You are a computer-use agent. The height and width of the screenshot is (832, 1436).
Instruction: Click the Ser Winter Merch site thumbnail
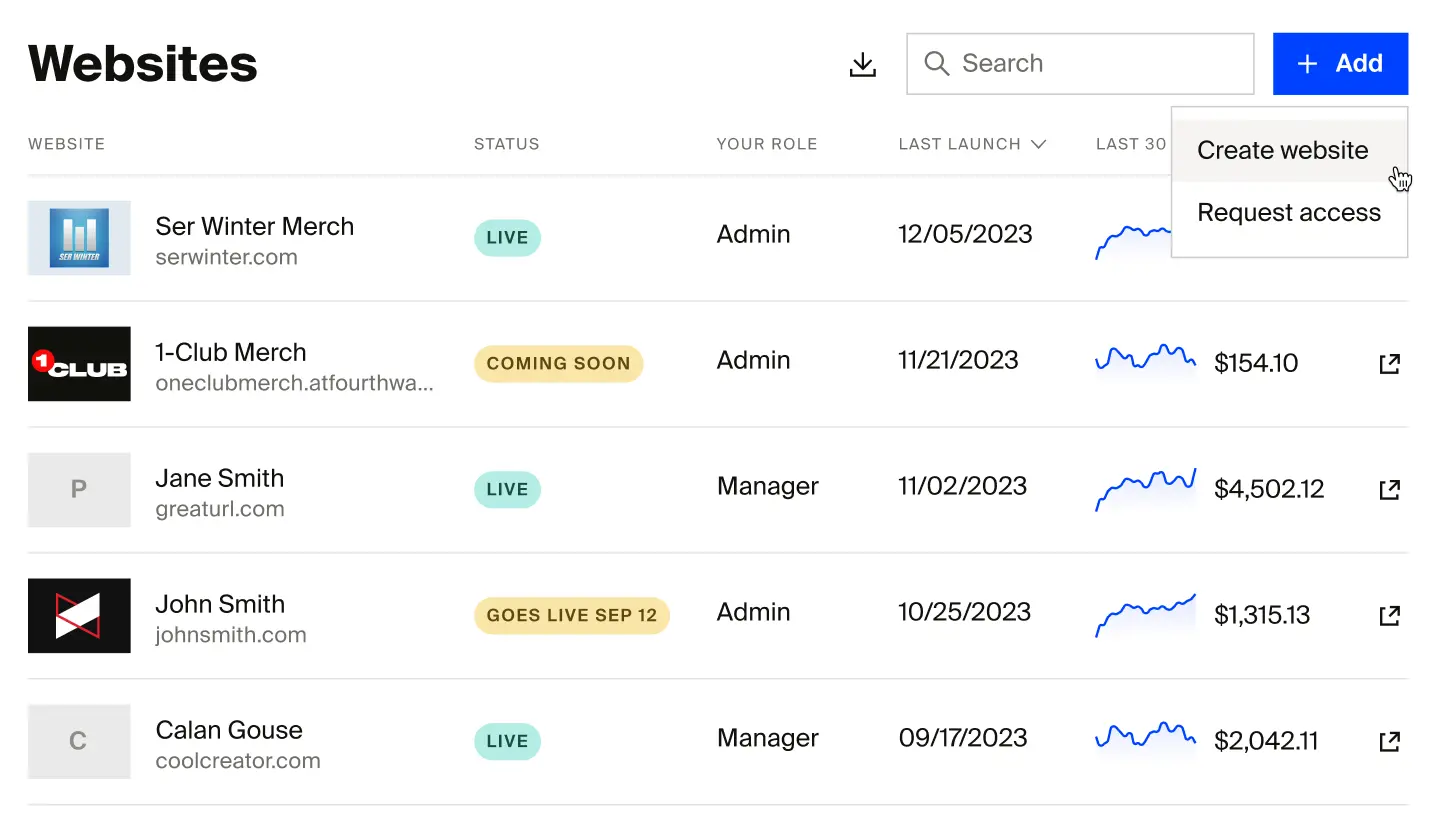[x=79, y=238]
